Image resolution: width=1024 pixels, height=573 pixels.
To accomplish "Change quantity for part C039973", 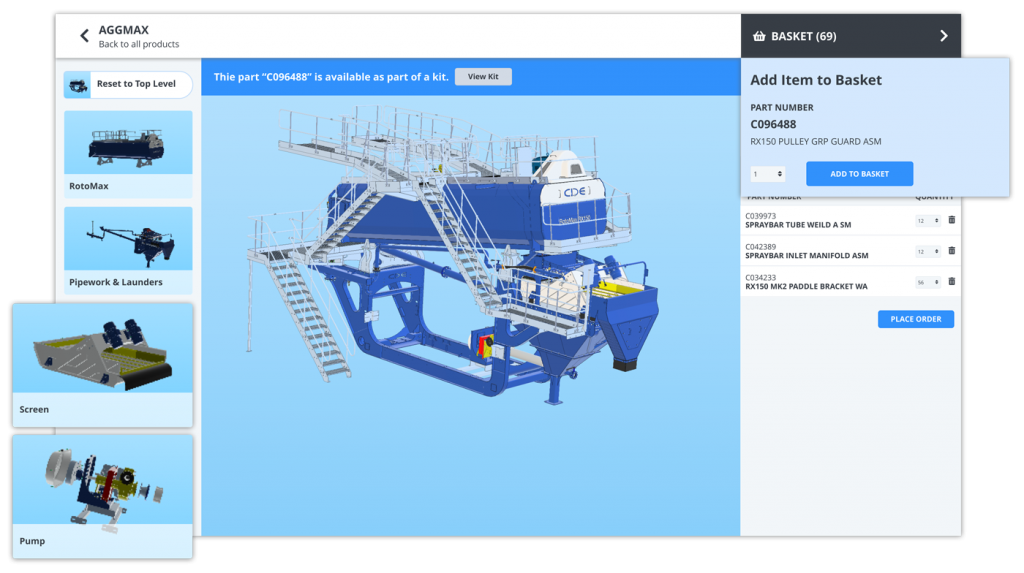I will 929,220.
